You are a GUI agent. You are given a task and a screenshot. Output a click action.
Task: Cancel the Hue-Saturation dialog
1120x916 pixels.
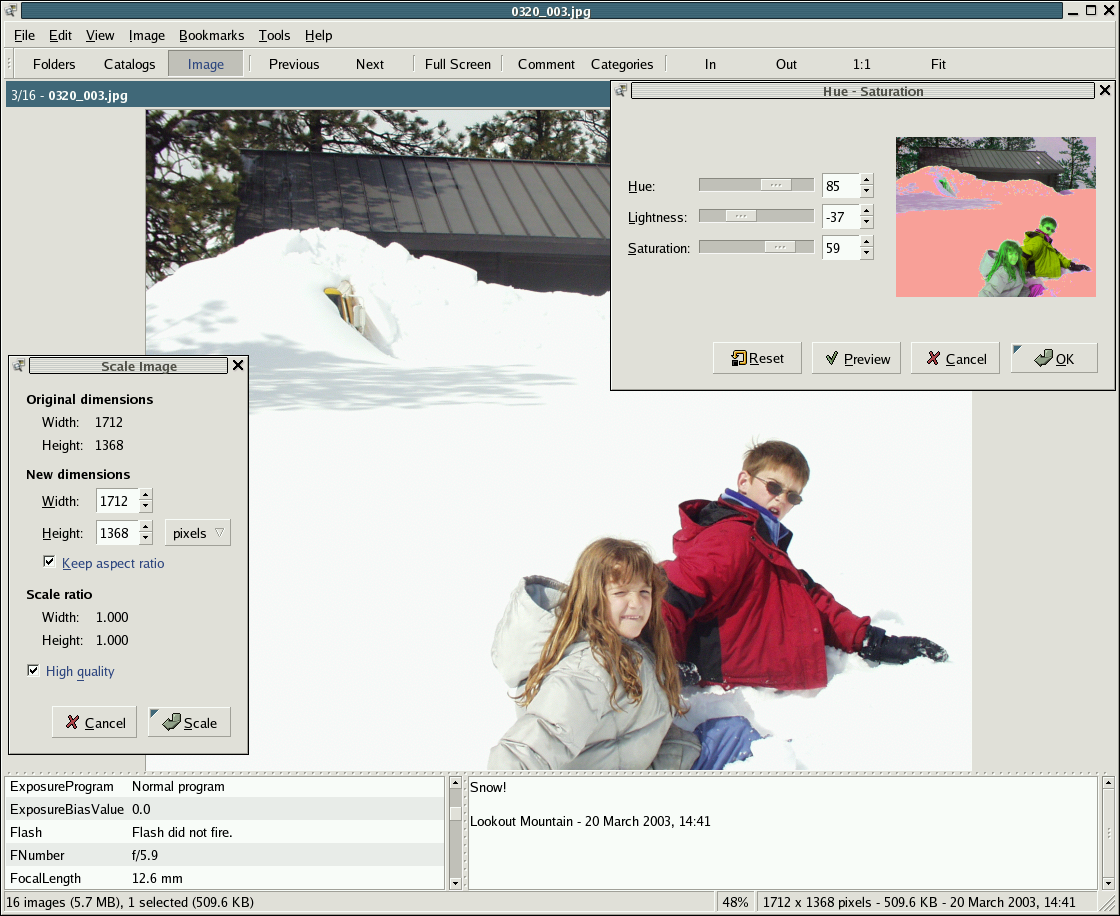[x=955, y=358]
